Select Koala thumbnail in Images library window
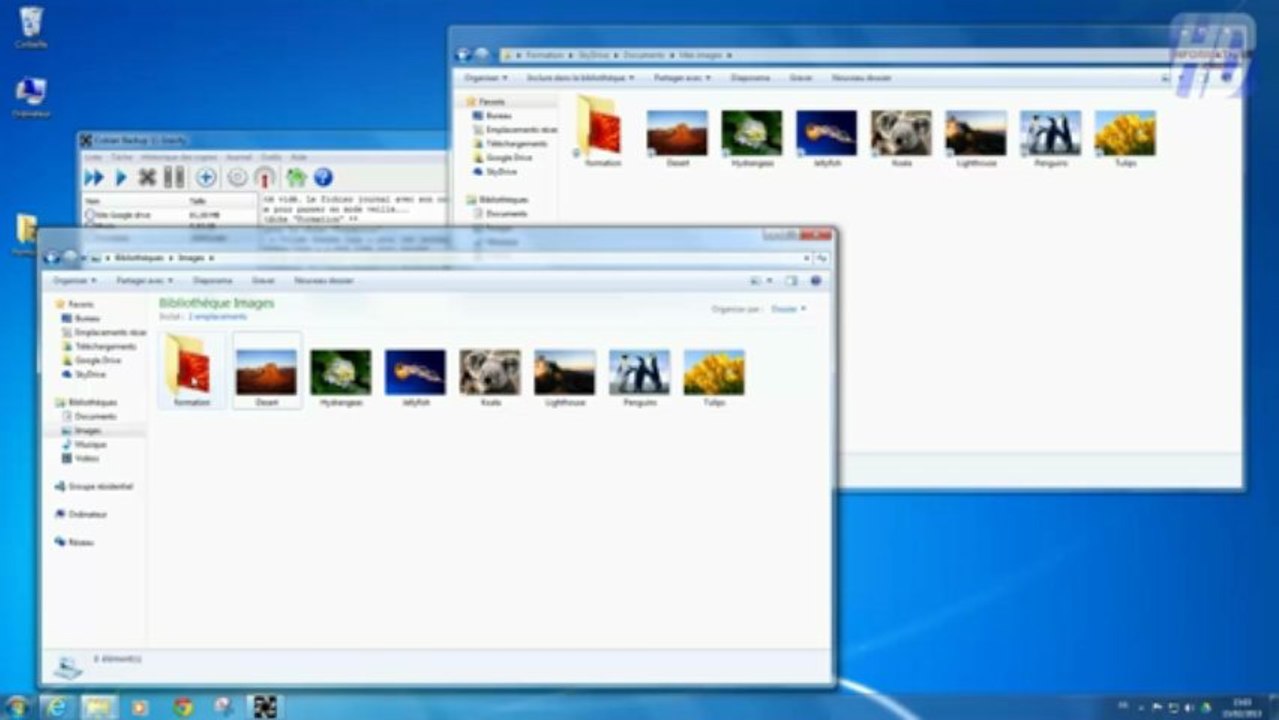Viewport: 1279px width, 720px height. tap(490, 377)
